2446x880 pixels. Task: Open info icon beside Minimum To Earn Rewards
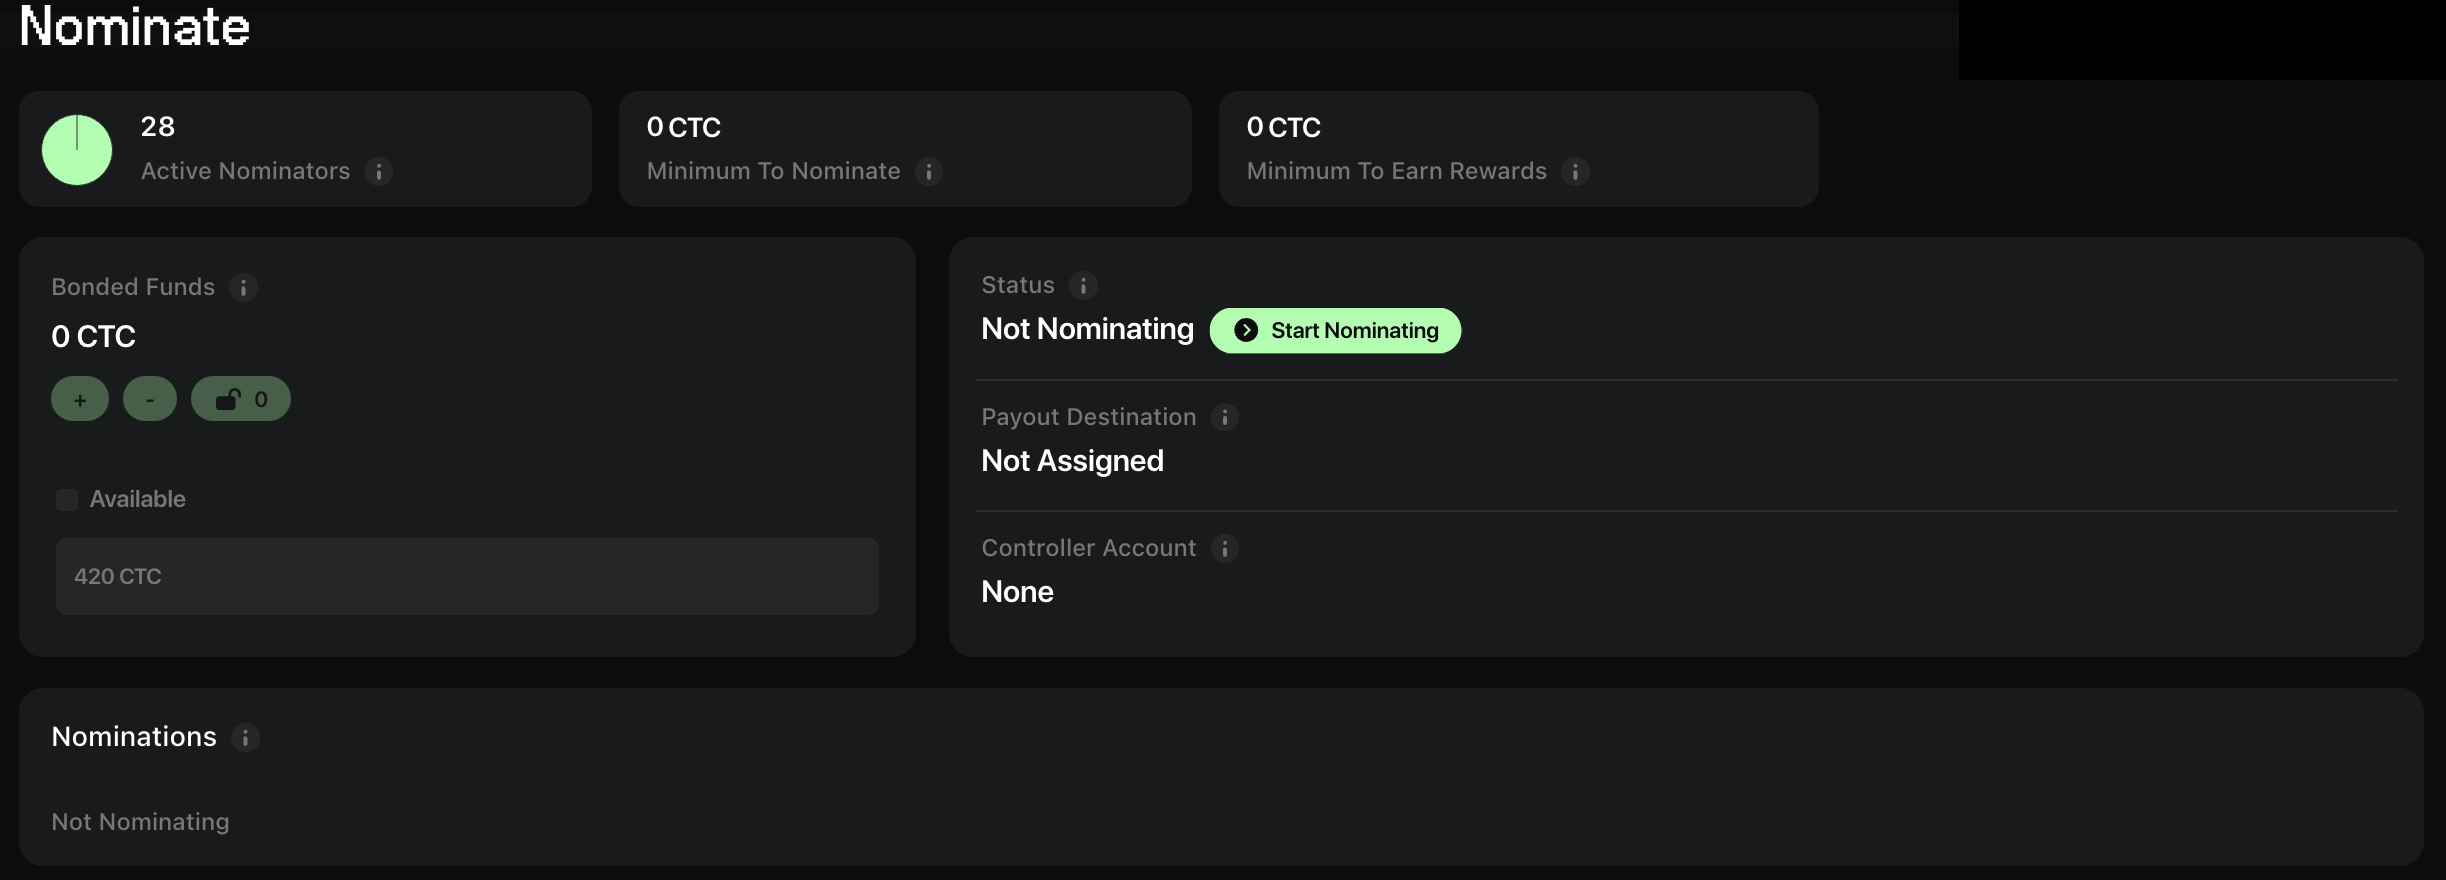click(1575, 172)
